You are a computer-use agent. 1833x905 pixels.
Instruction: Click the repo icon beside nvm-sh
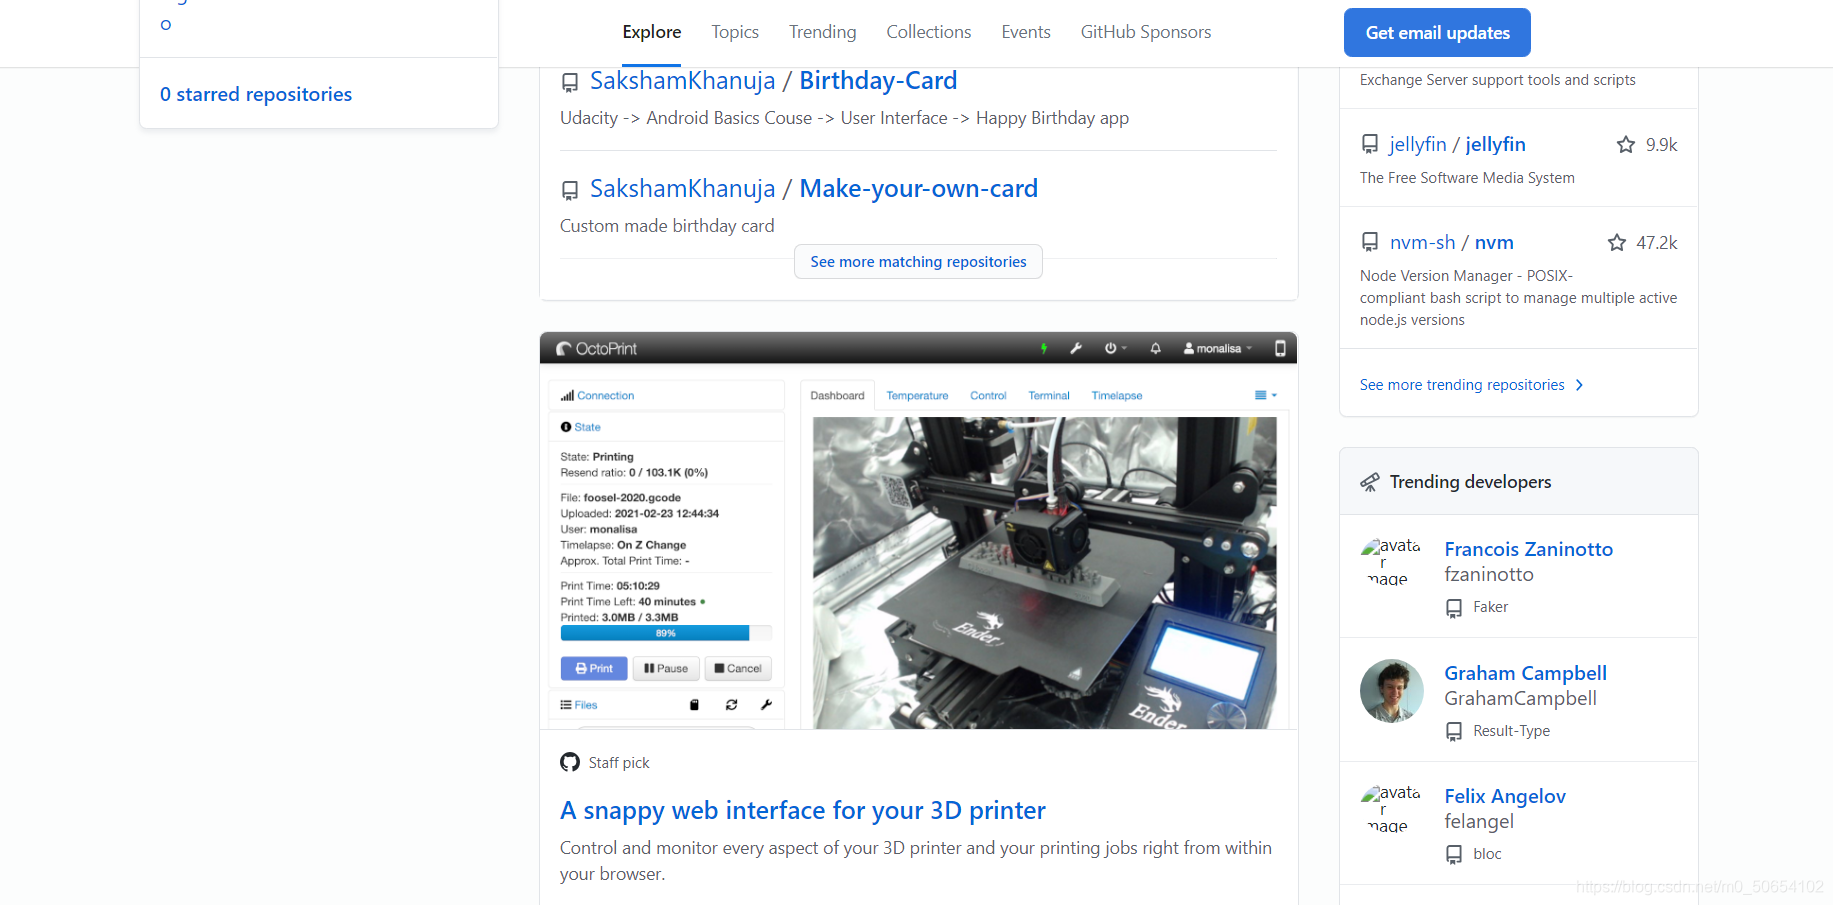(x=1370, y=243)
